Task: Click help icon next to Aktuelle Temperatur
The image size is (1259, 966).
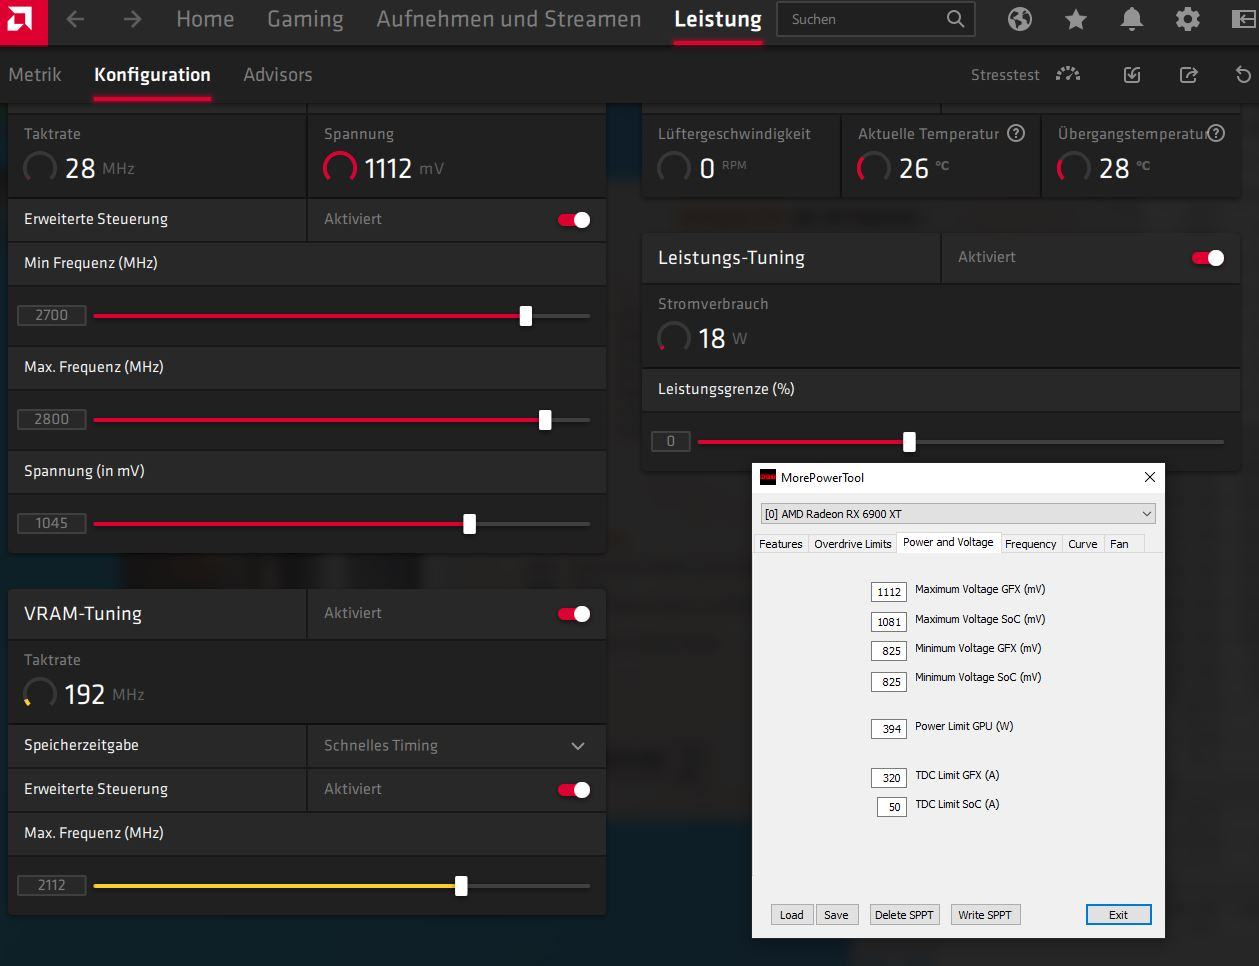Action: (x=1016, y=133)
